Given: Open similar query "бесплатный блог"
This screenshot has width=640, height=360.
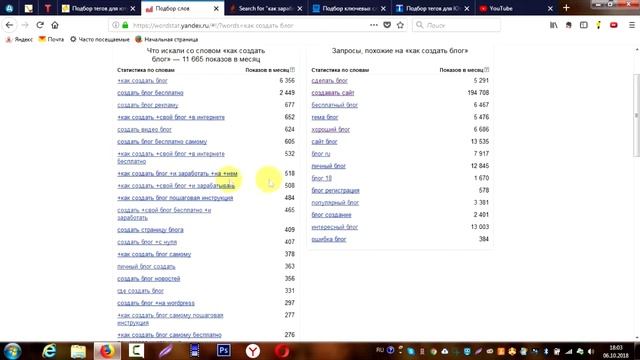Looking at the screenshot, I should coord(335,105).
